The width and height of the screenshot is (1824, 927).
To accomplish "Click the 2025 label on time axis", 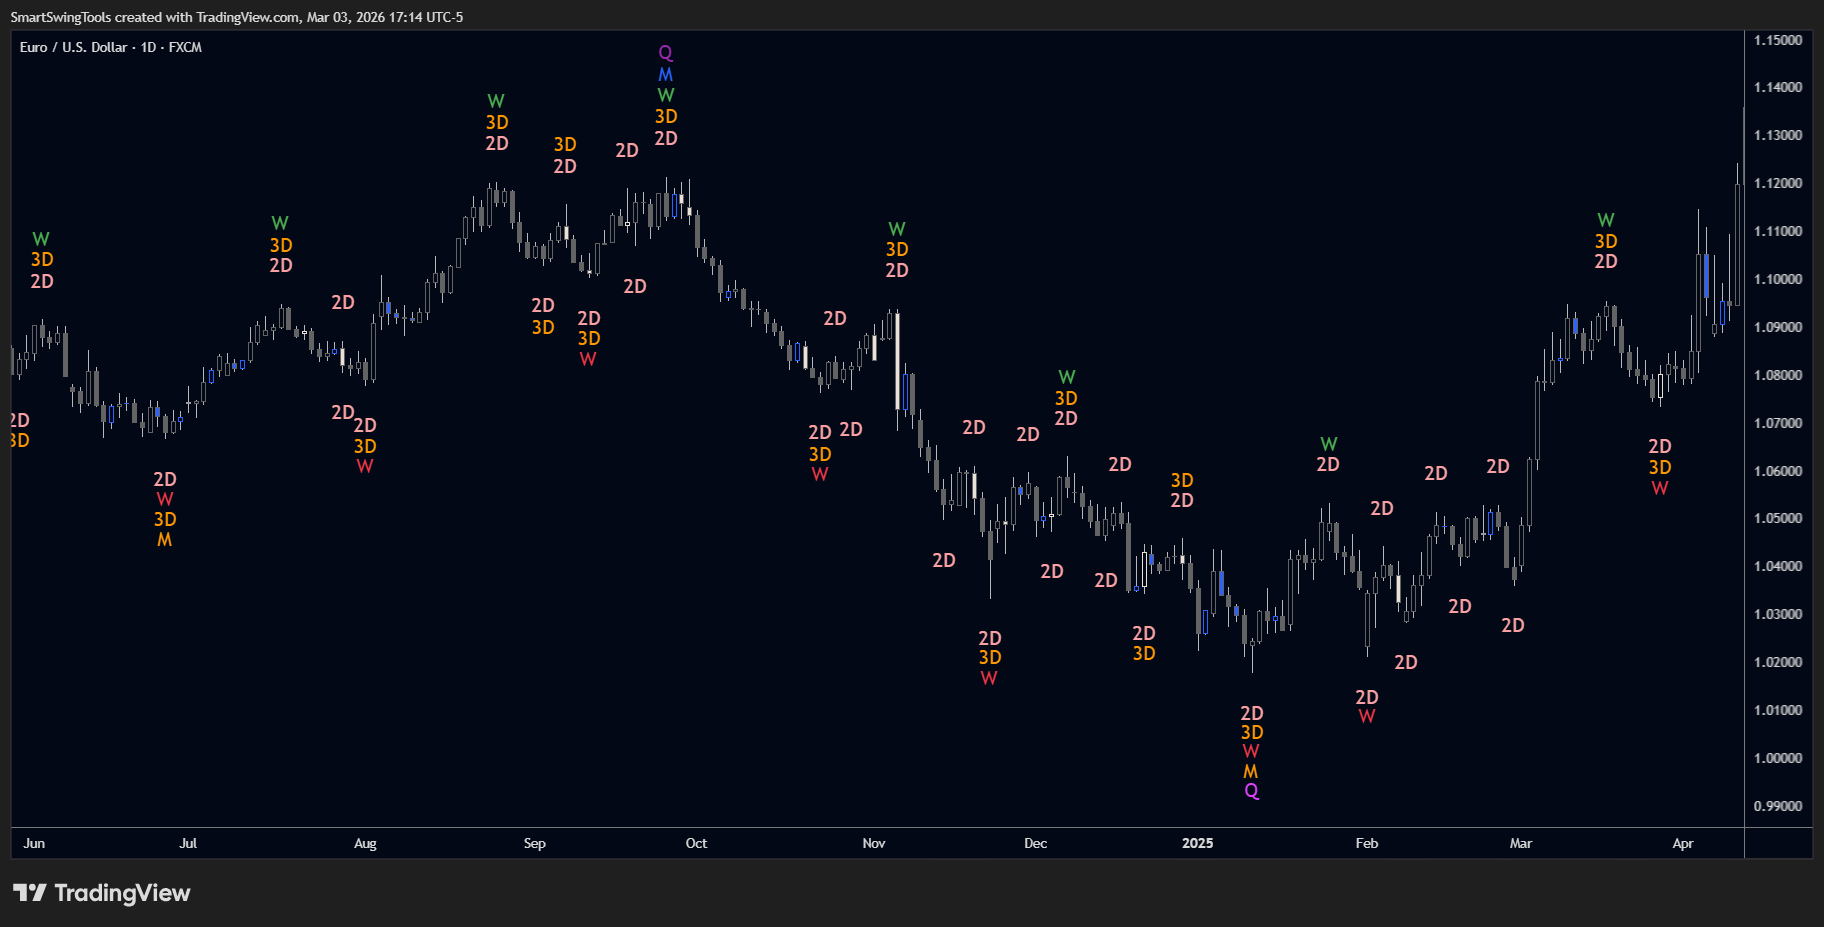I will pos(1197,843).
